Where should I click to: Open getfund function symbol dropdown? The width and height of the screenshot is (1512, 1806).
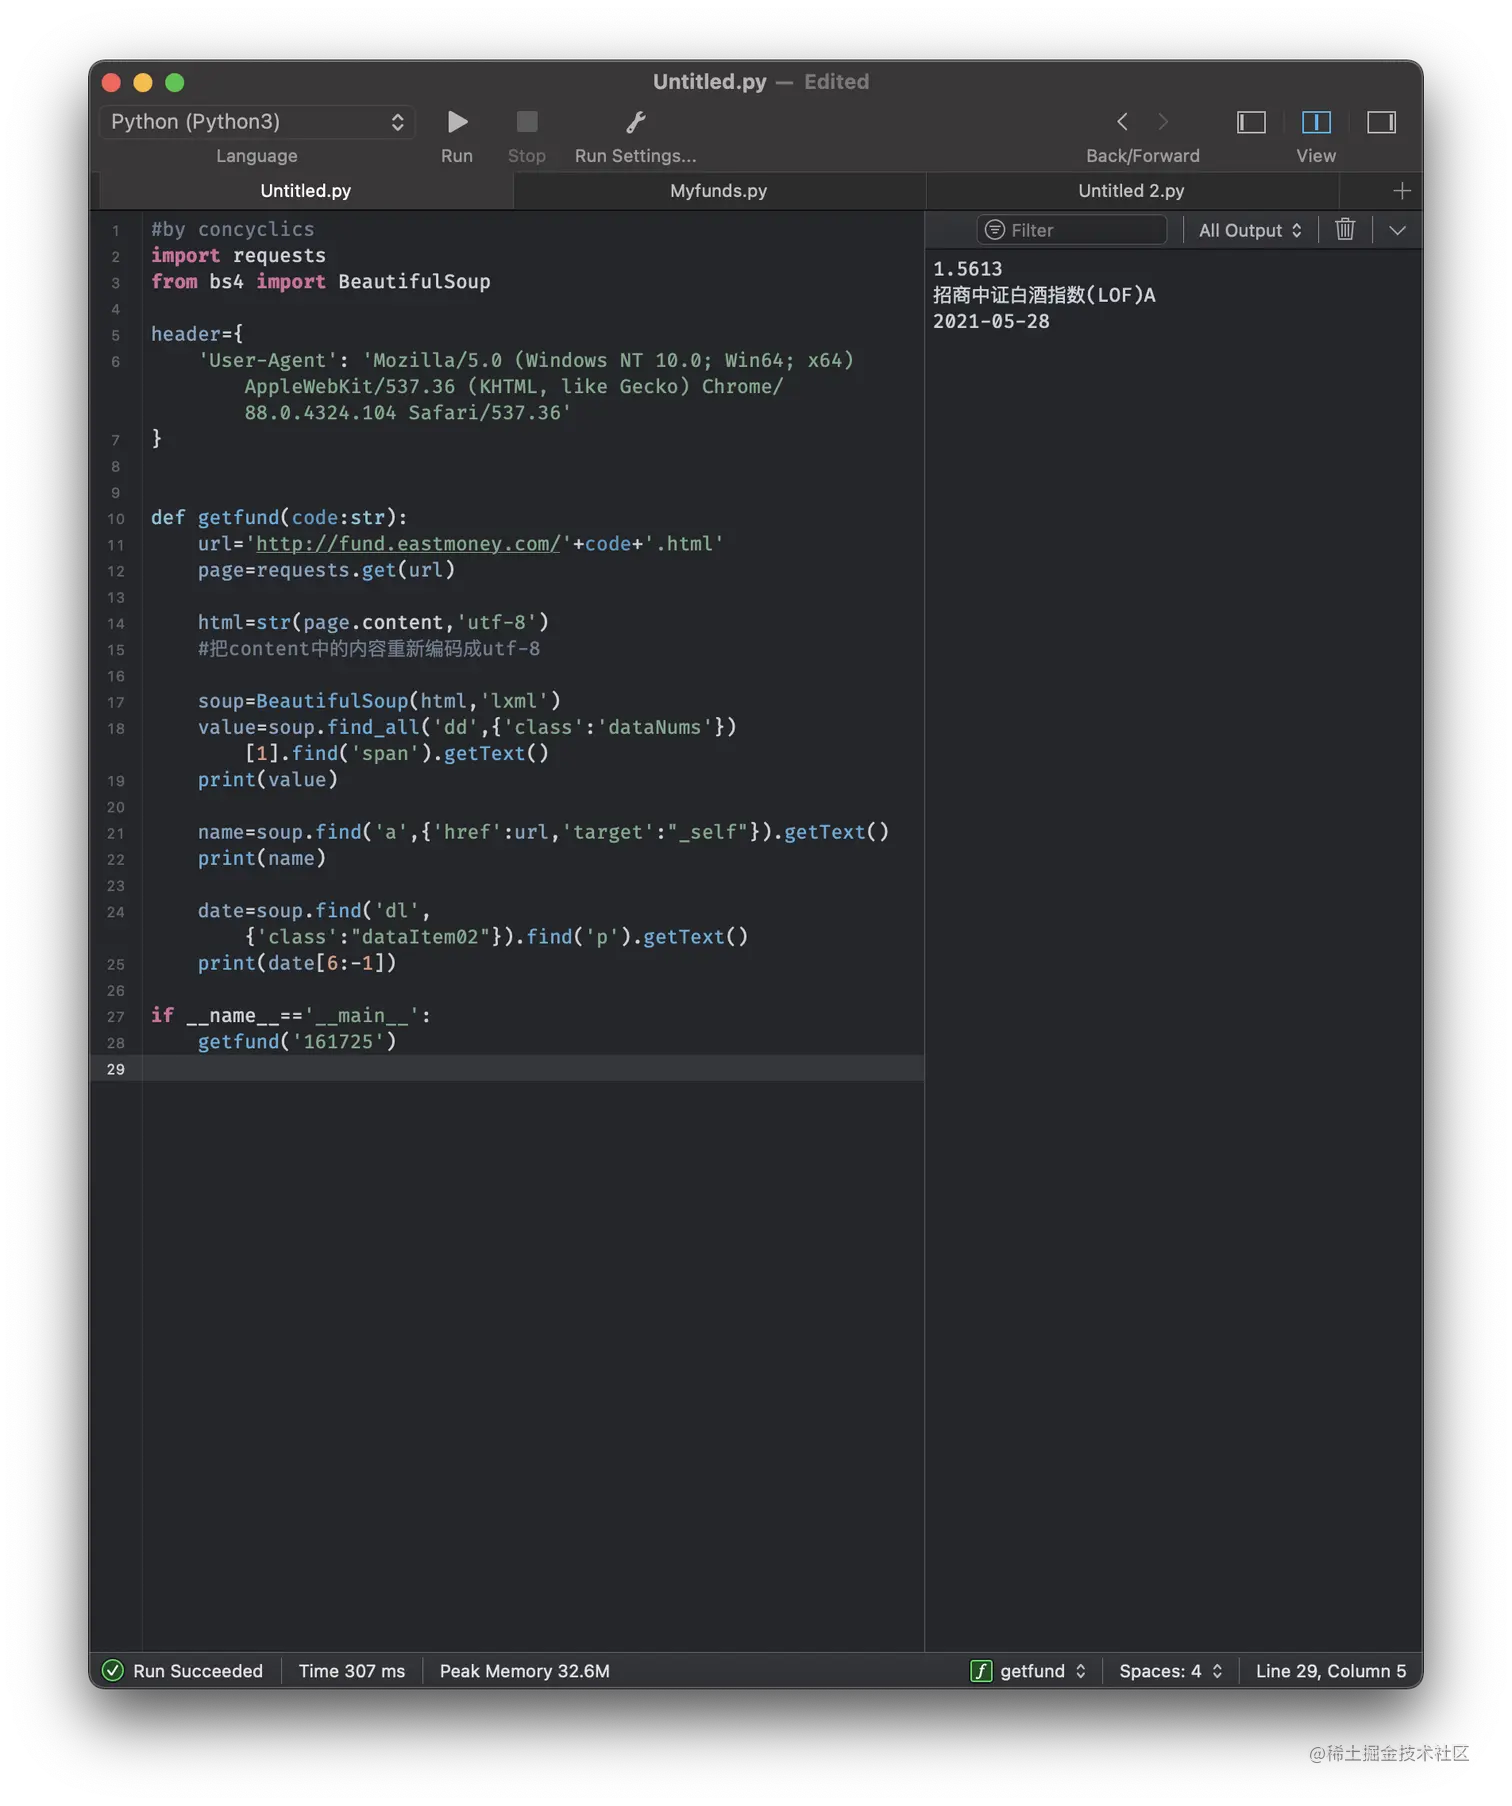(1029, 1671)
